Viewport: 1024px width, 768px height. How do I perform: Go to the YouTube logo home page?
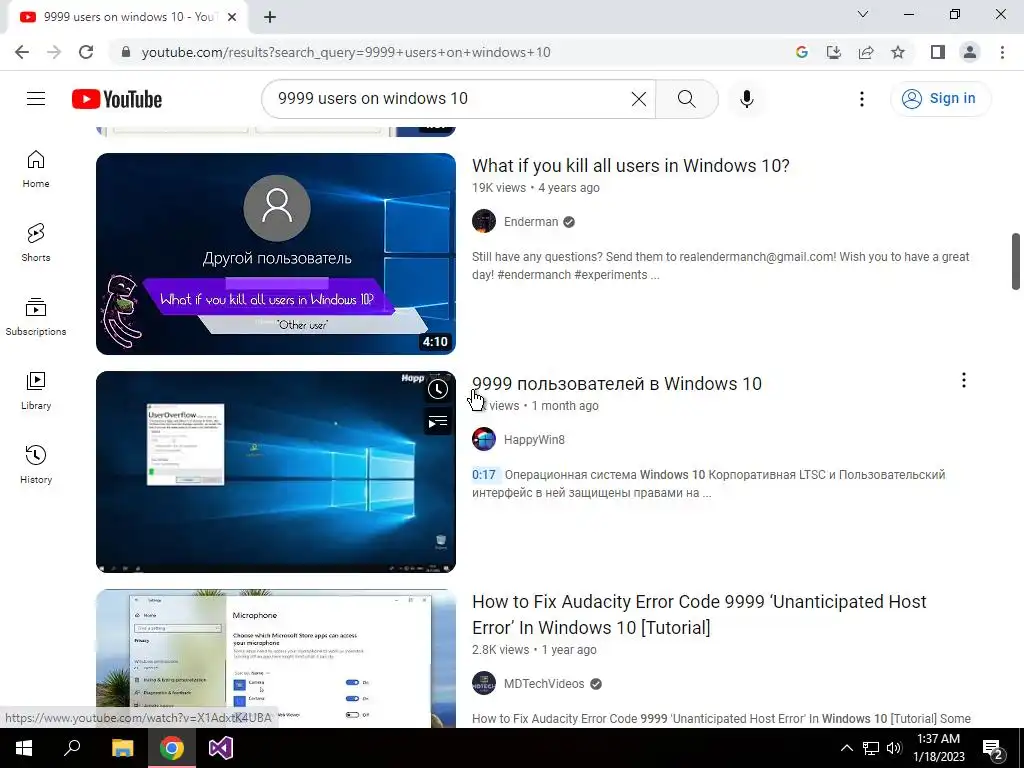pyautogui.click(x=117, y=99)
